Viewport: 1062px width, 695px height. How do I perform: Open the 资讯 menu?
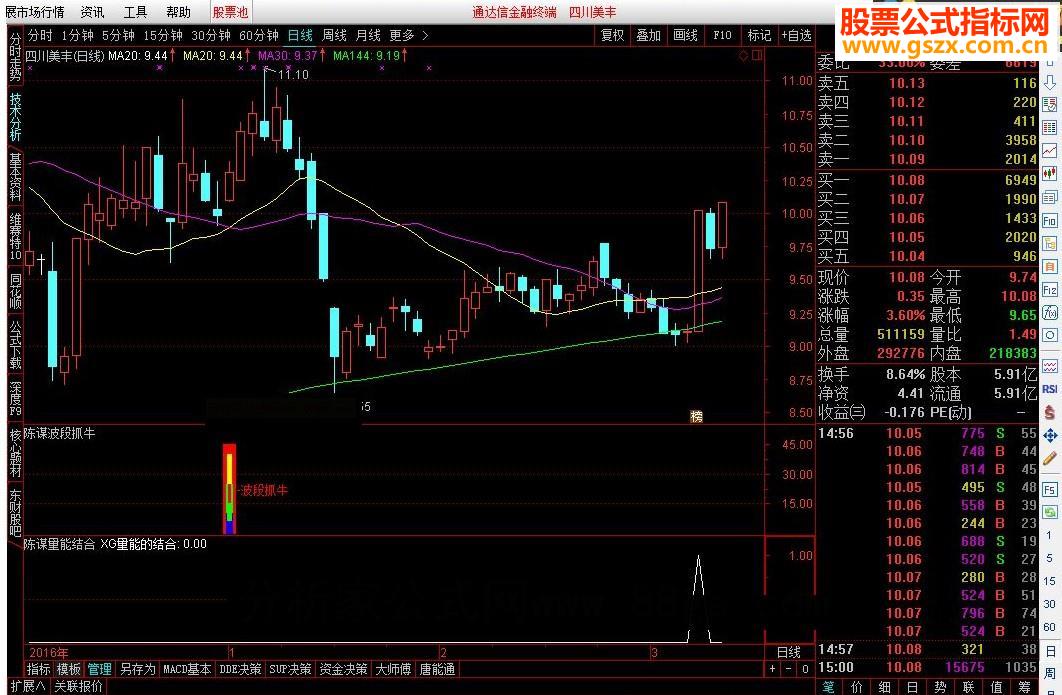(x=92, y=12)
